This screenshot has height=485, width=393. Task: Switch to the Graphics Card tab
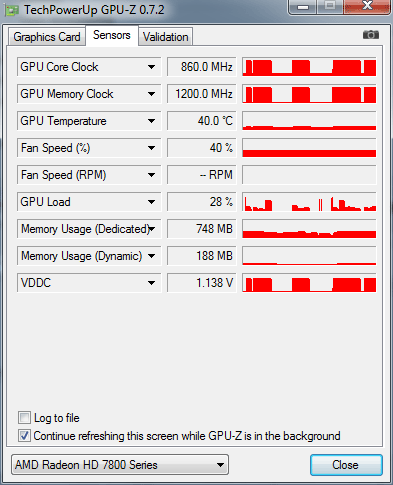coord(47,37)
